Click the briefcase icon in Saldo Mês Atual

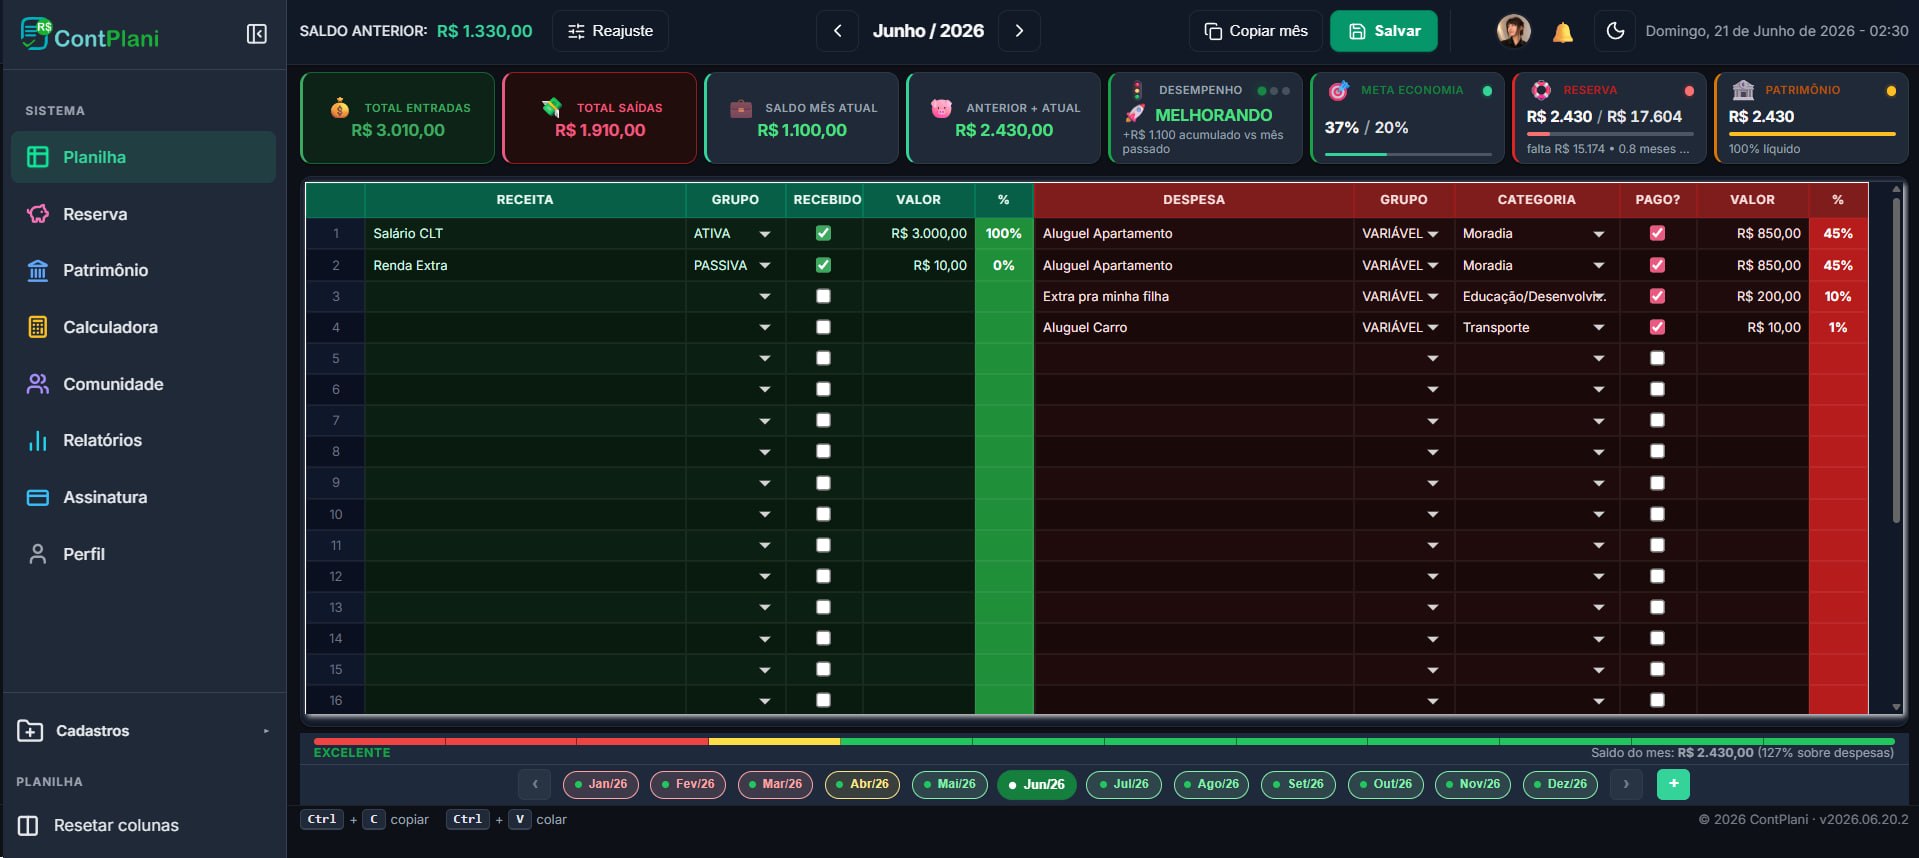(741, 108)
